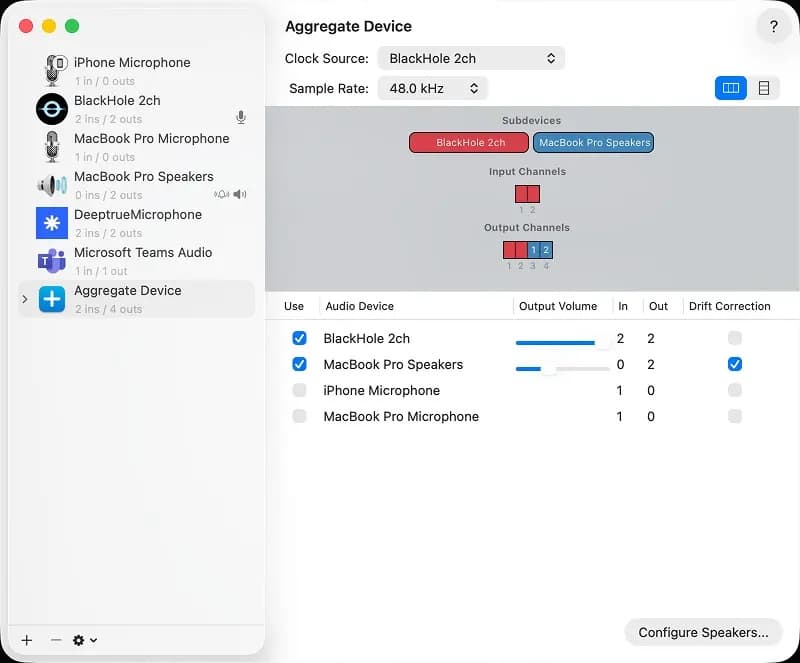Image resolution: width=800 pixels, height=663 pixels.
Task: Disable Drift Correction for MacBook Pro Speakers
Action: (x=735, y=364)
